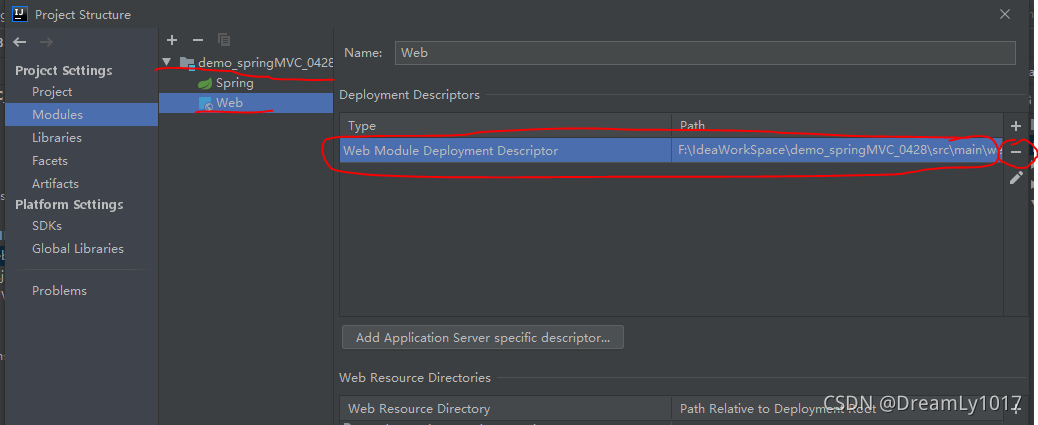Click the Name text field
1038x425 pixels.
705,53
